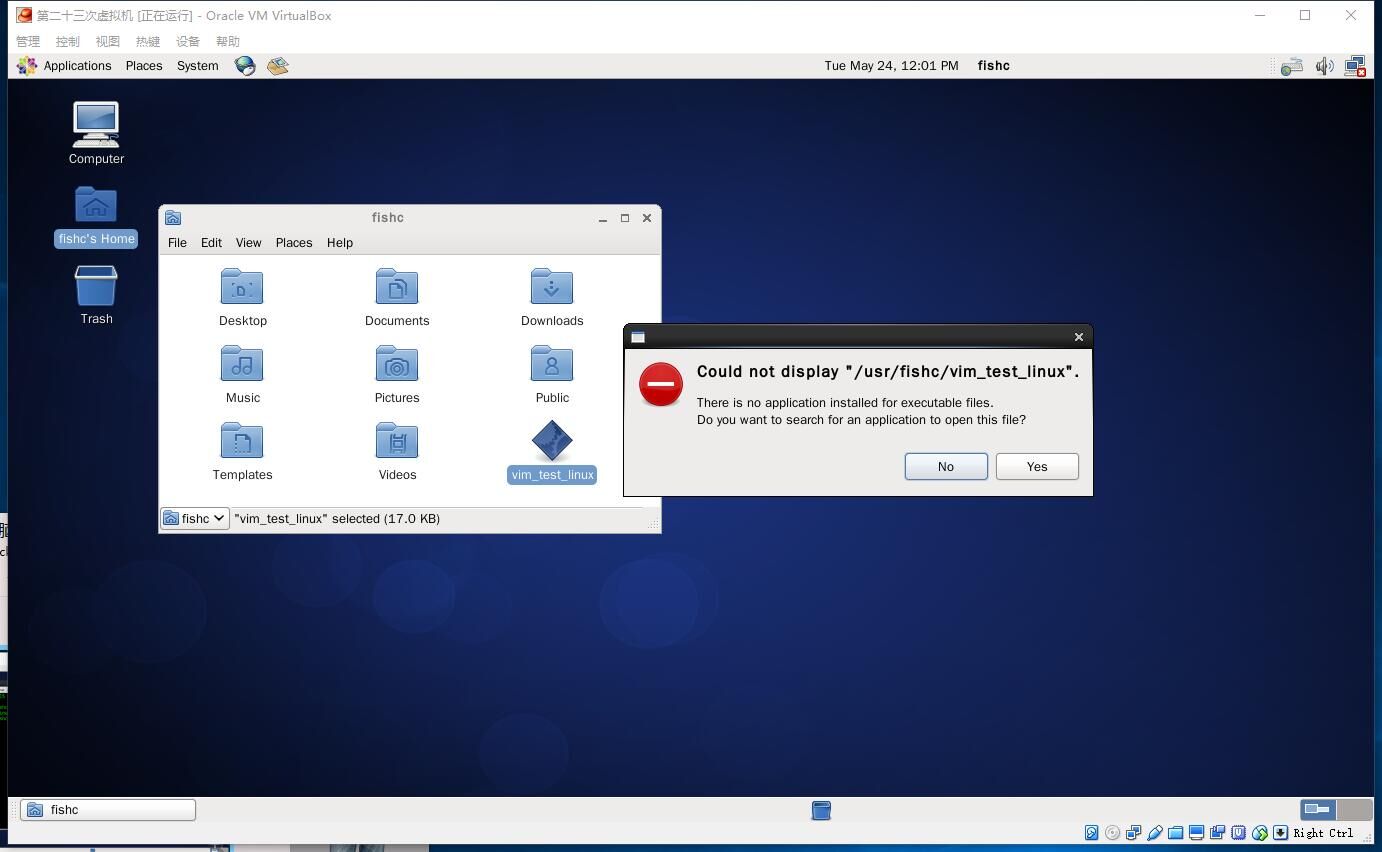Viewport: 1382px width, 852px height.
Task: Open the File menu in fishc window
Action: 177,243
